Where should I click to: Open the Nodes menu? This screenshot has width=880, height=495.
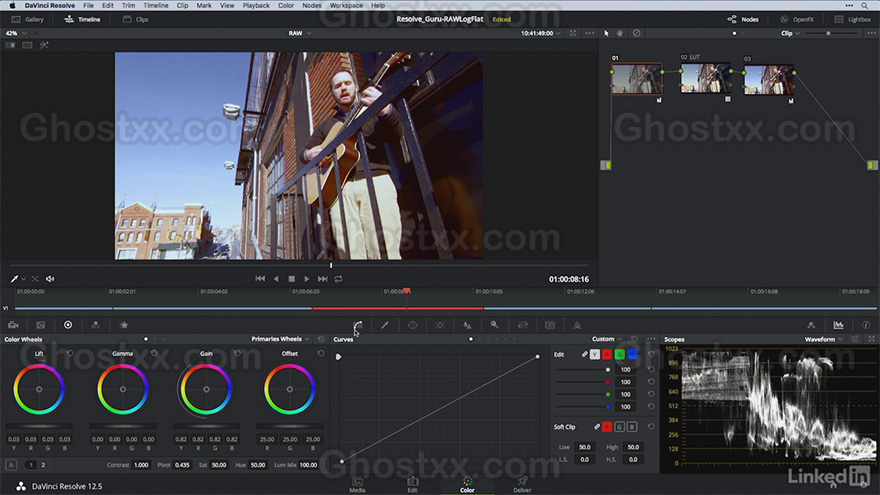pyautogui.click(x=311, y=5)
